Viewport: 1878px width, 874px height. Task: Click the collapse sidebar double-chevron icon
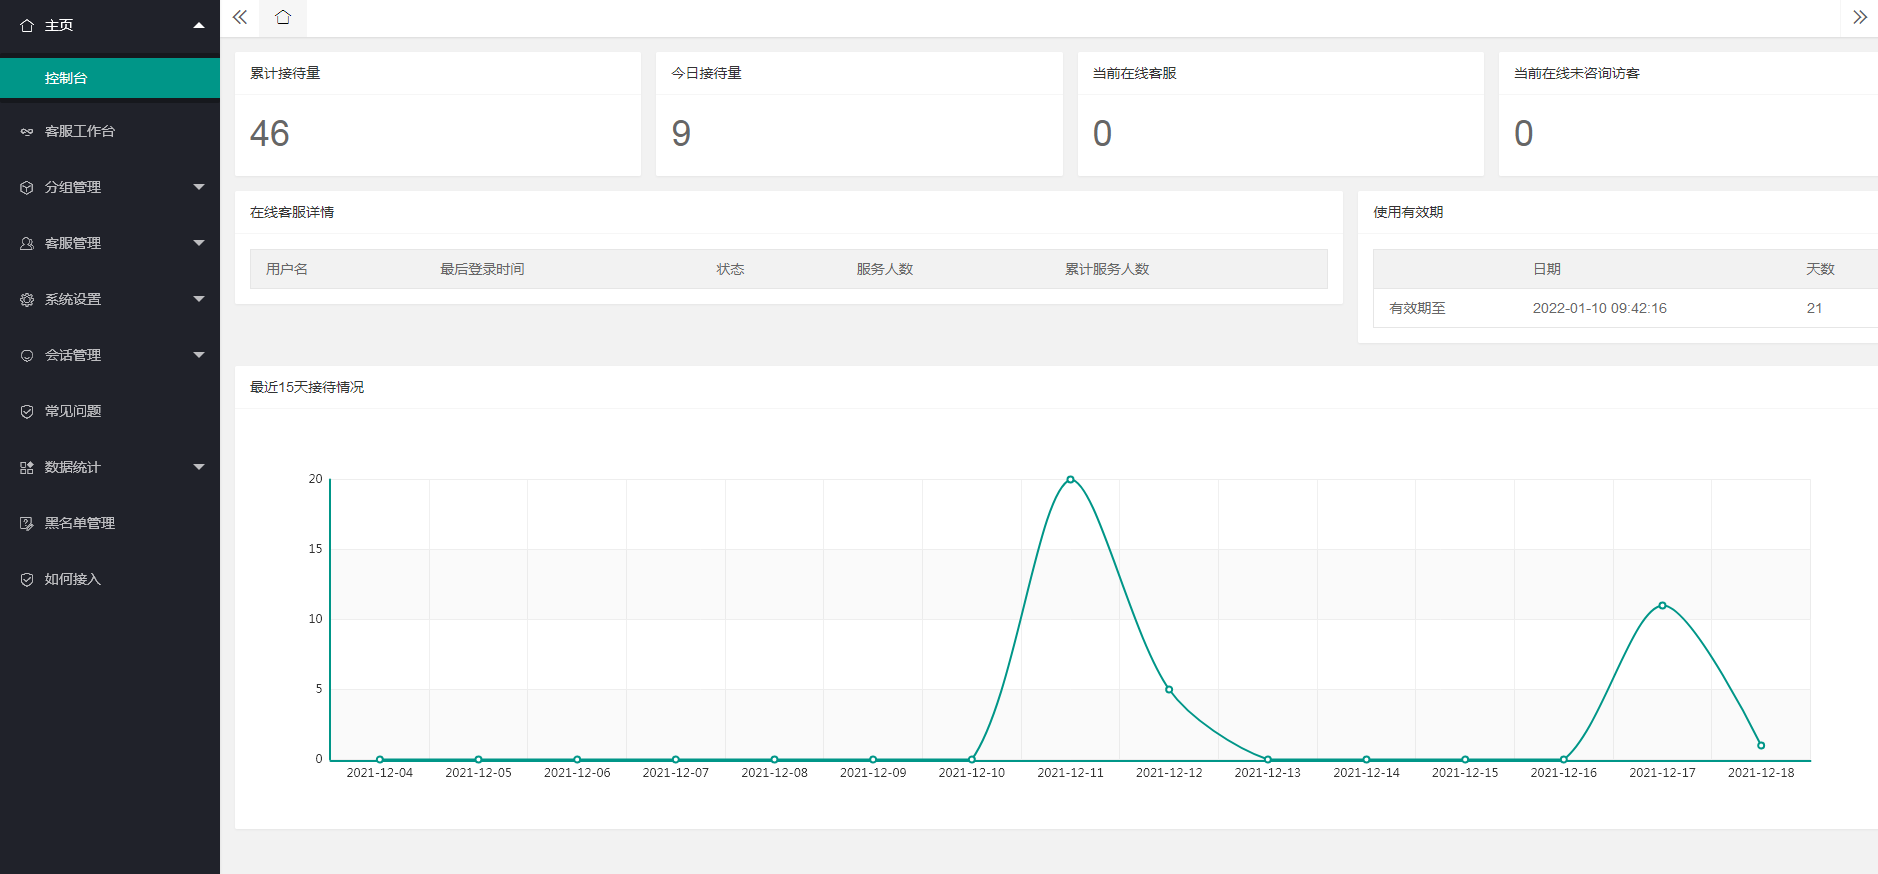240,17
